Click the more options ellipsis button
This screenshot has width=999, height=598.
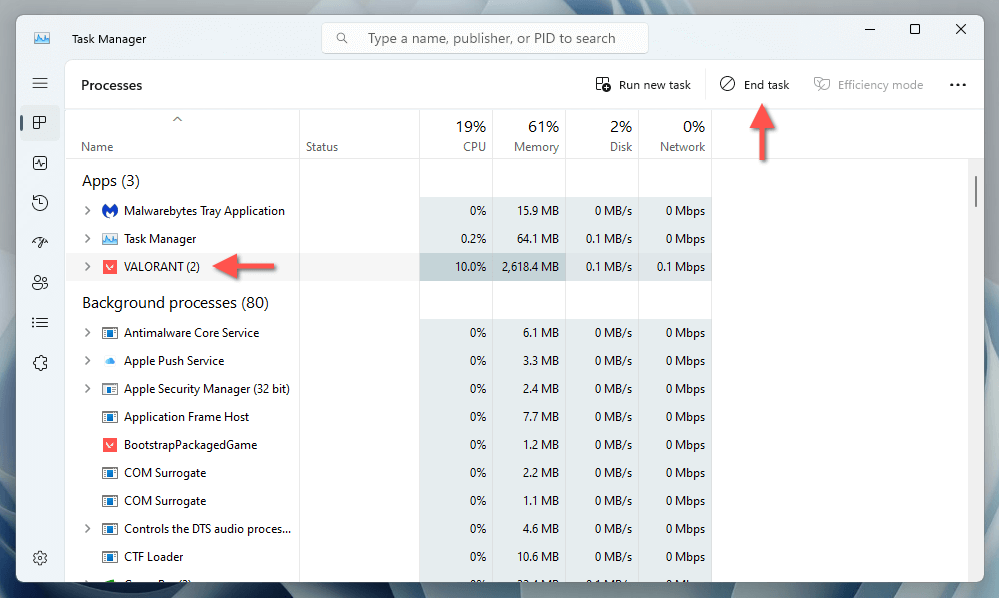click(x=957, y=85)
